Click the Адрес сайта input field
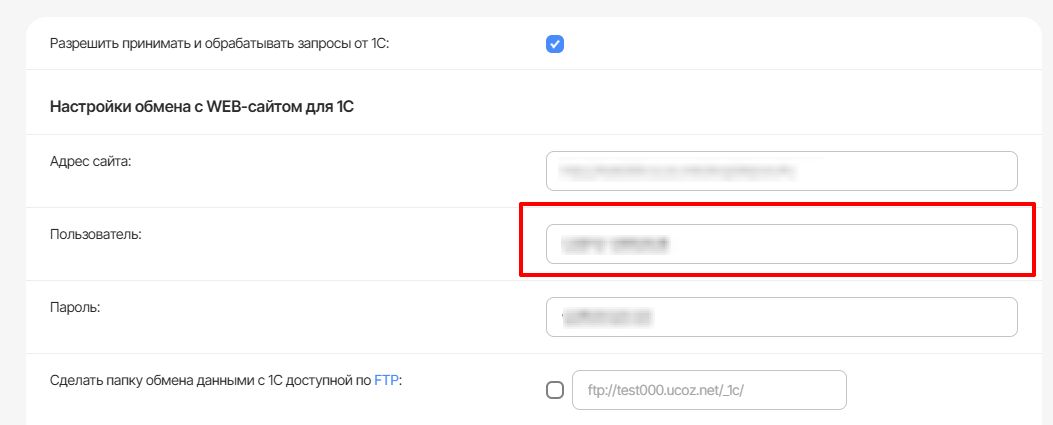This screenshot has height=425, width=1053. click(781, 171)
